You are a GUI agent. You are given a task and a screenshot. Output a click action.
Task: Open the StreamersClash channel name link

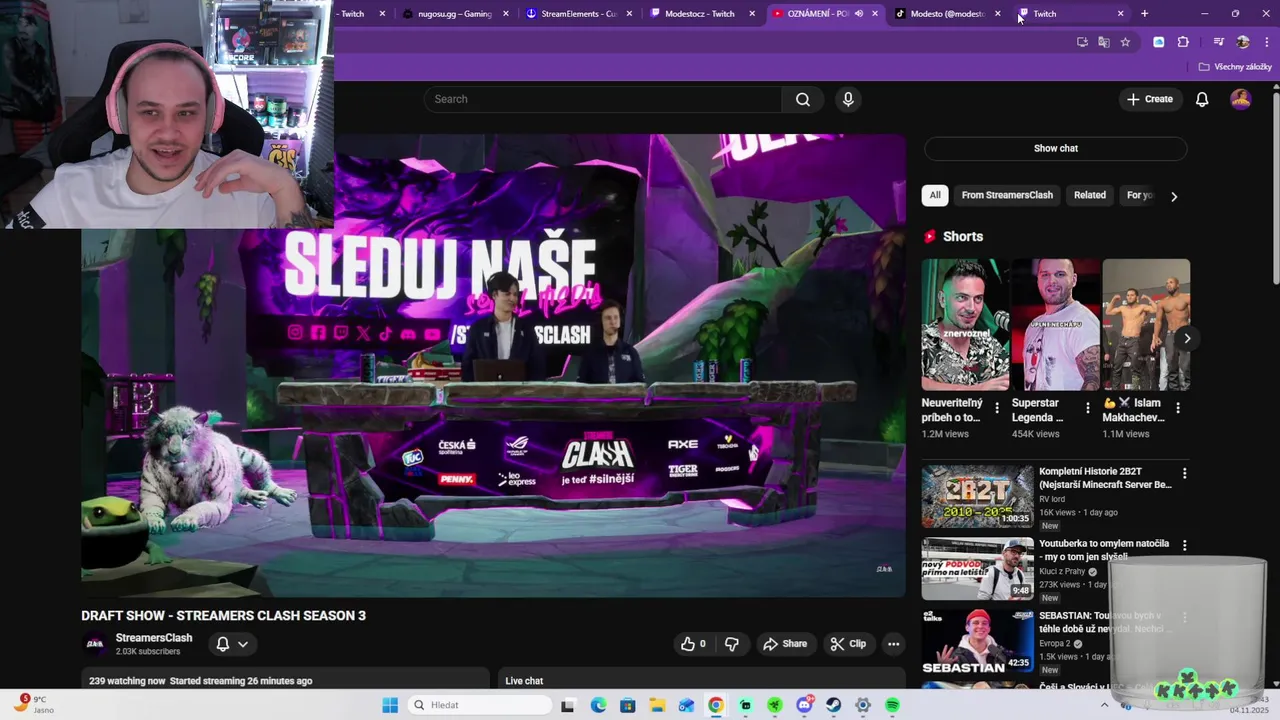pyautogui.click(x=154, y=638)
